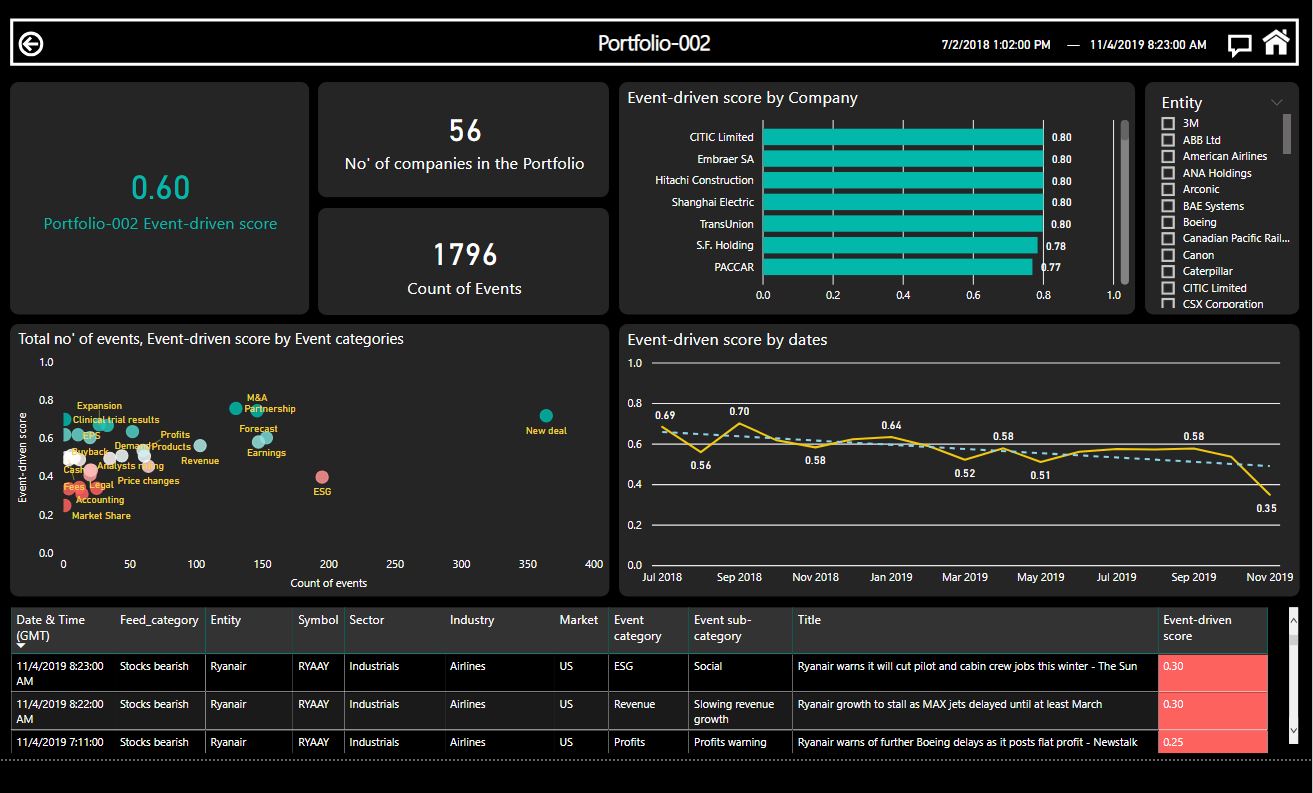
Task: Enable the ANA Holdings checkbox
Action: coord(1167,173)
